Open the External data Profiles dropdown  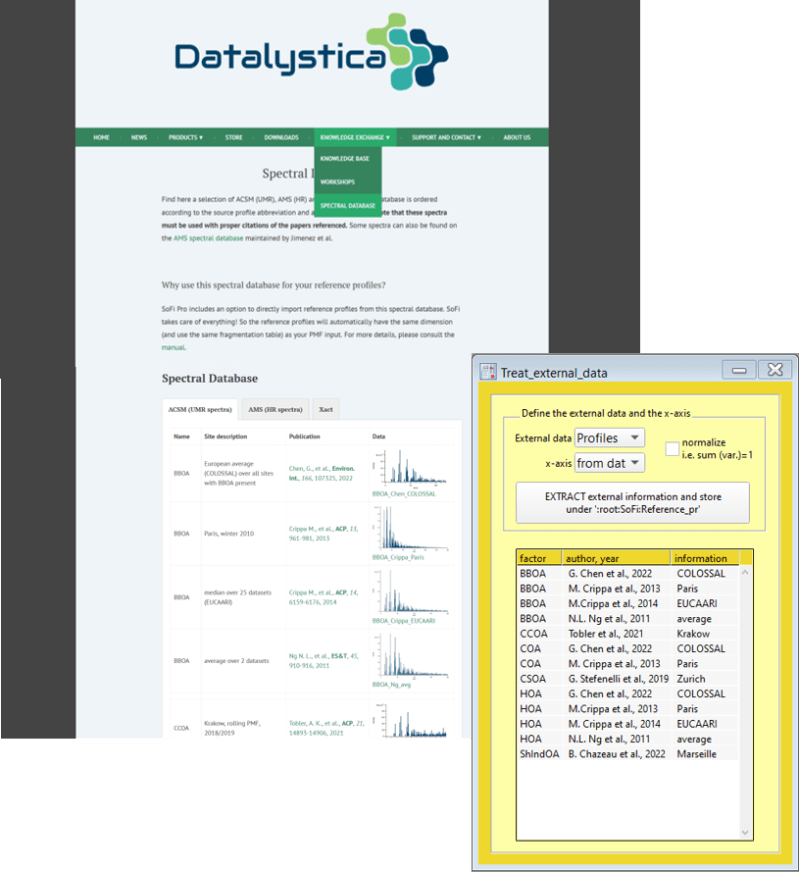click(609, 438)
